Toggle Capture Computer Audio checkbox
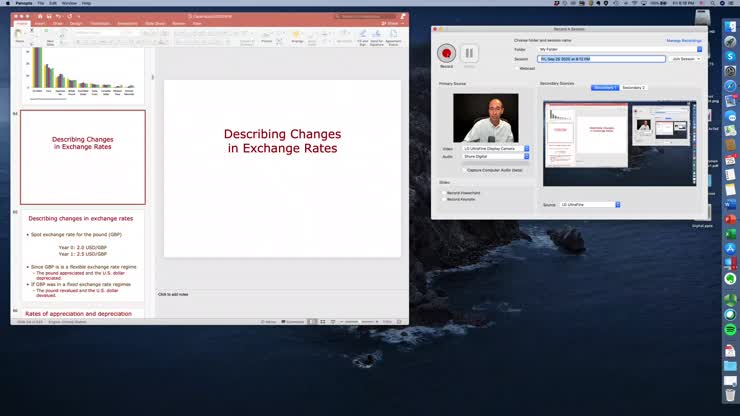 (x=464, y=170)
